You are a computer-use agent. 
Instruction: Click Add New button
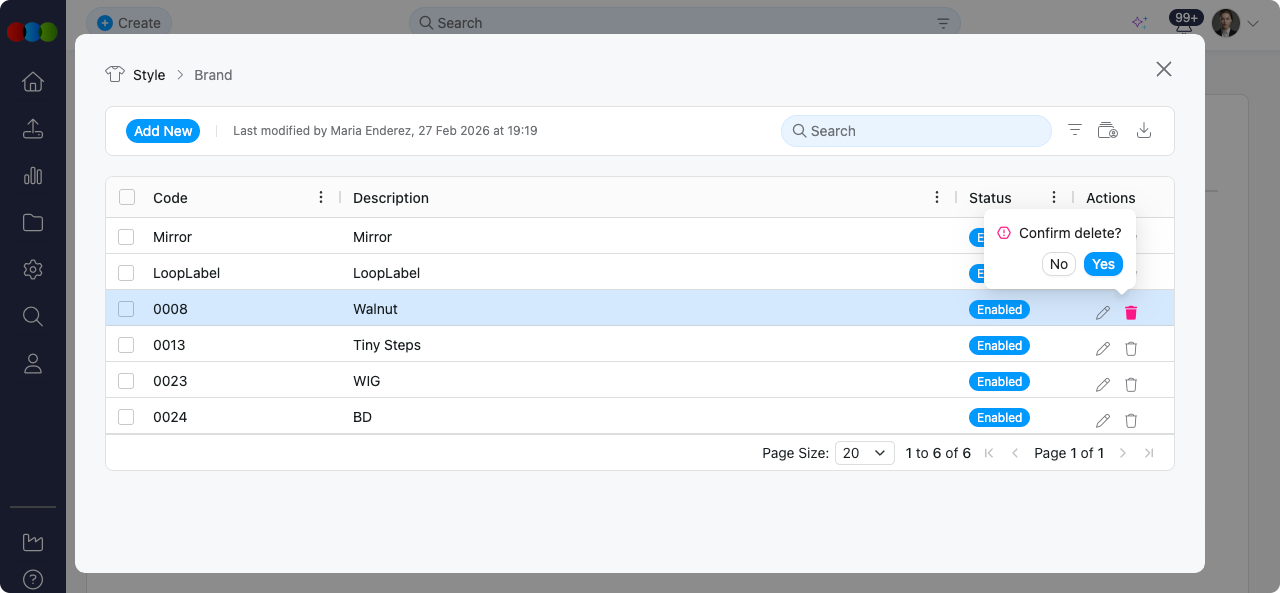click(163, 131)
